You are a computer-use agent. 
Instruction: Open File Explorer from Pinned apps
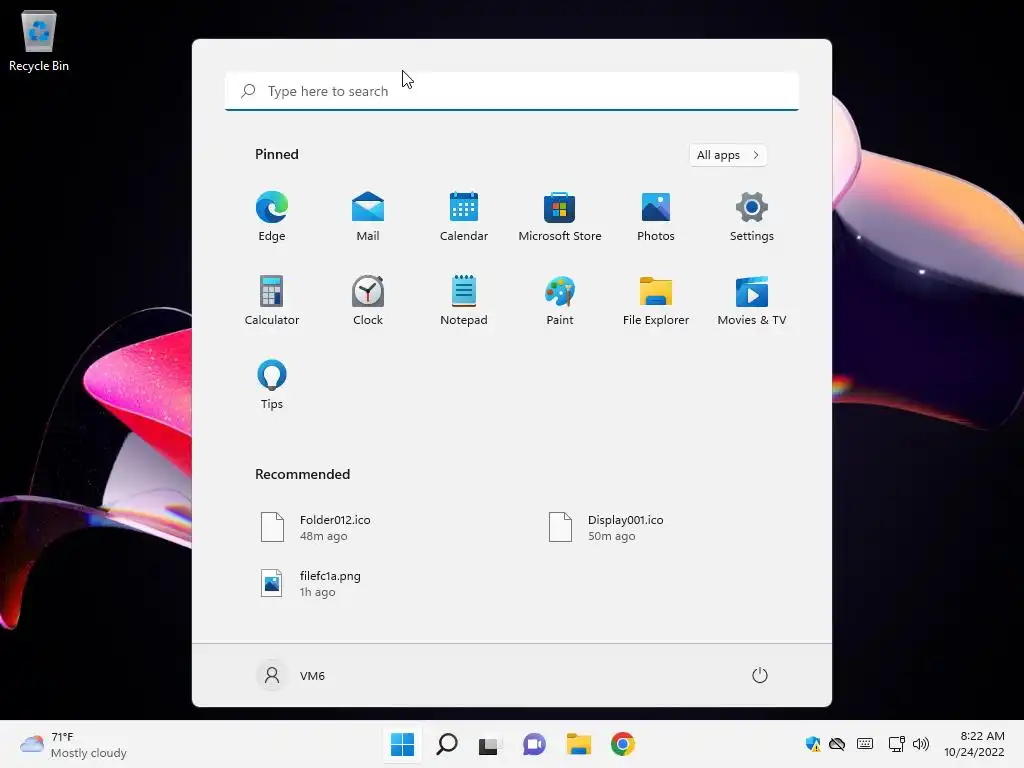656,300
